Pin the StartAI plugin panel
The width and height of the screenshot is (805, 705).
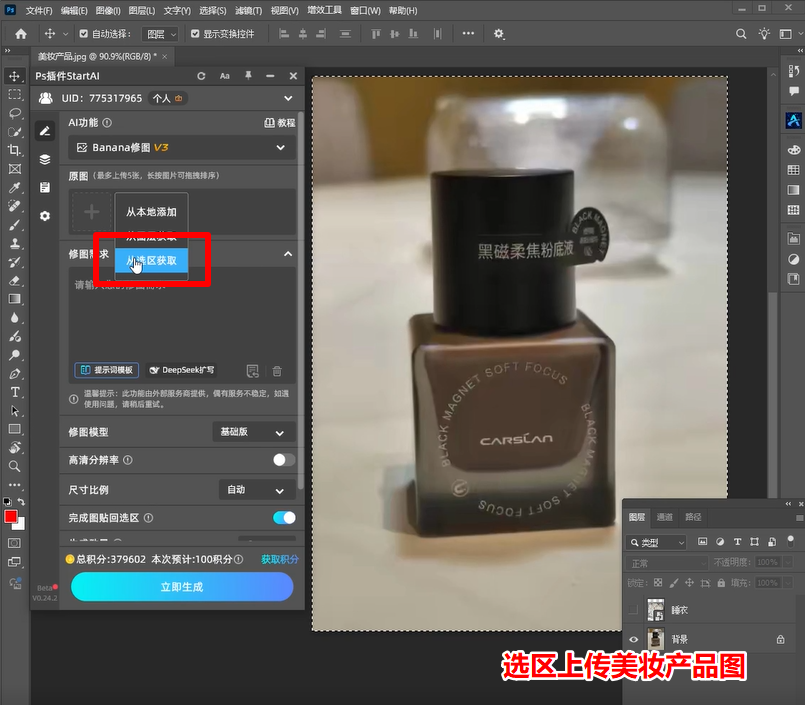point(248,76)
